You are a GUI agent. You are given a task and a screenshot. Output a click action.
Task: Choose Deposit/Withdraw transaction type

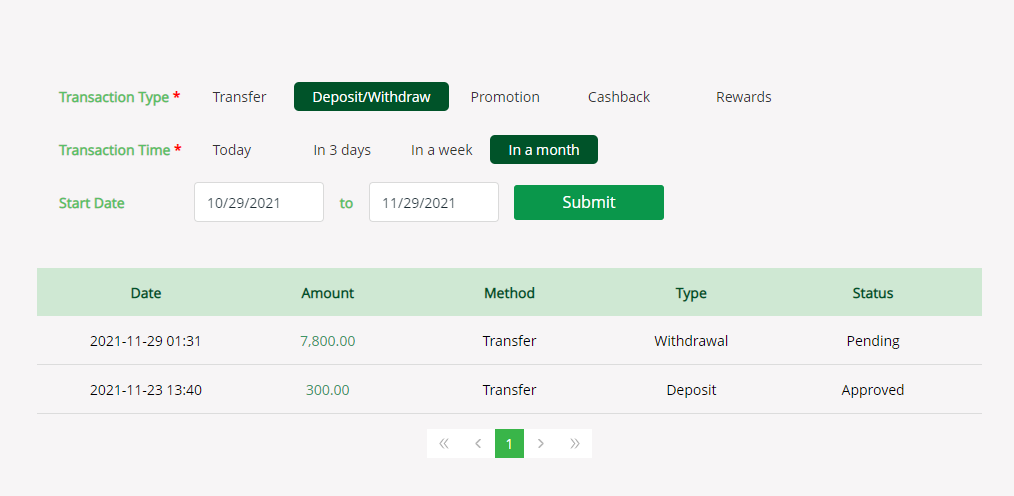pyautogui.click(x=371, y=97)
